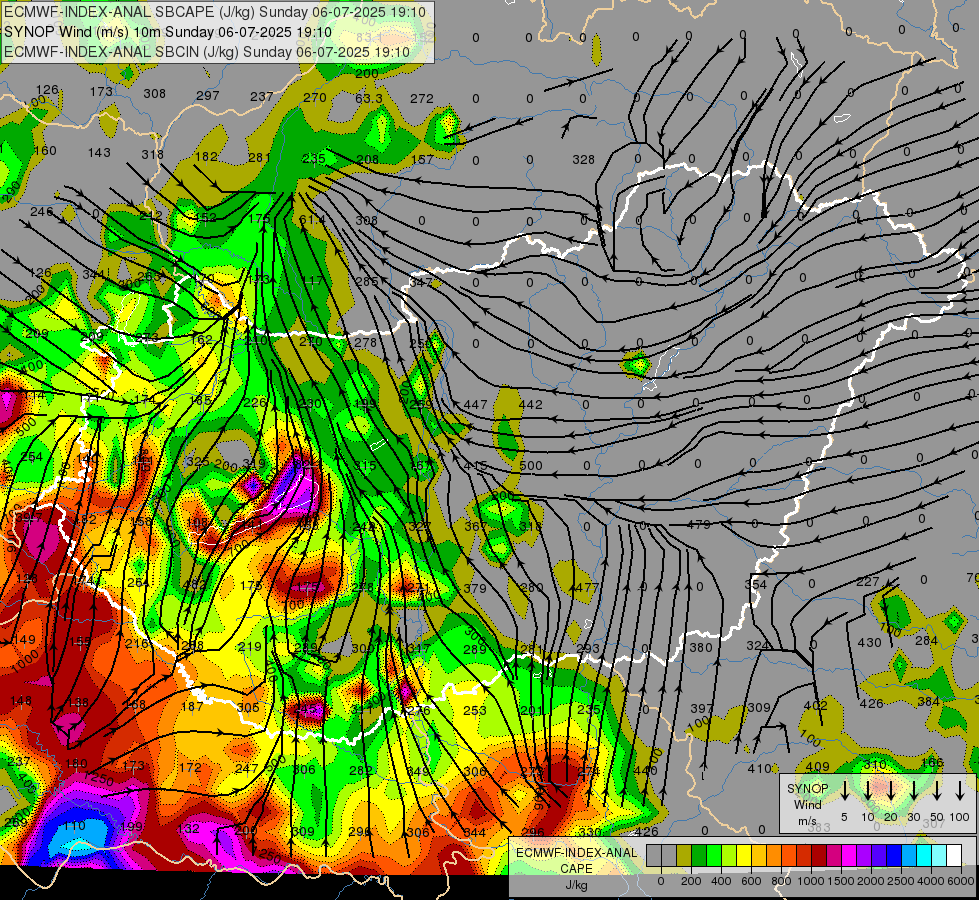This screenshot has height=900, width=979.
Task: Click the 5 m/s wind arrow in legend
Action: (x=844, y=791)
